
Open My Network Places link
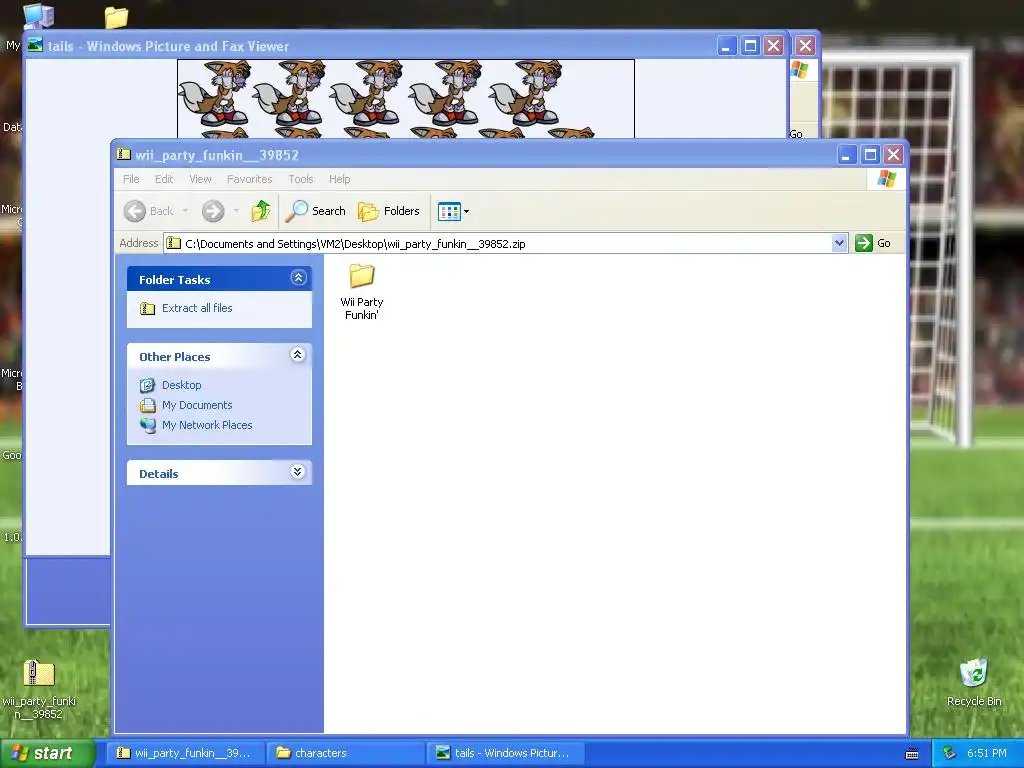click(x=207, y=425)
